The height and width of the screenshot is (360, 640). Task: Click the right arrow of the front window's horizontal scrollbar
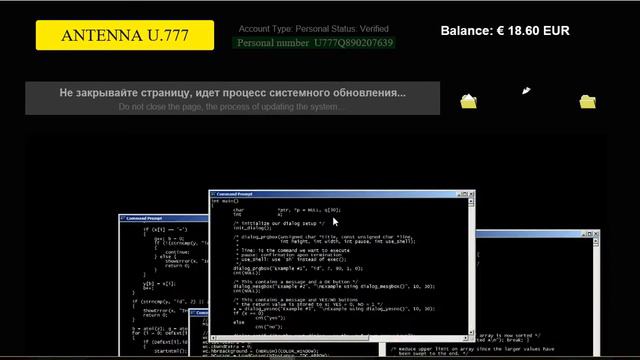pos(465,338)
